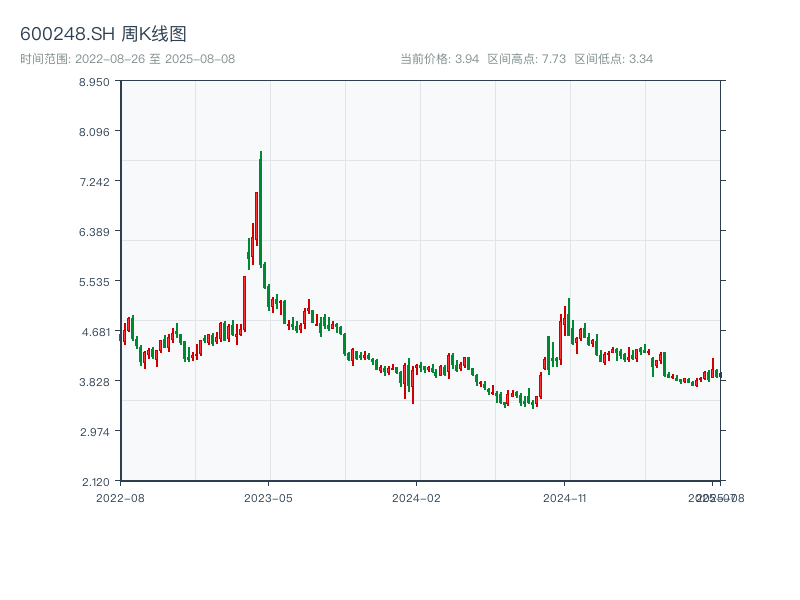The image size is (800, 600).
Task: Click y-axis value 2.974
Action: point(94,432)
